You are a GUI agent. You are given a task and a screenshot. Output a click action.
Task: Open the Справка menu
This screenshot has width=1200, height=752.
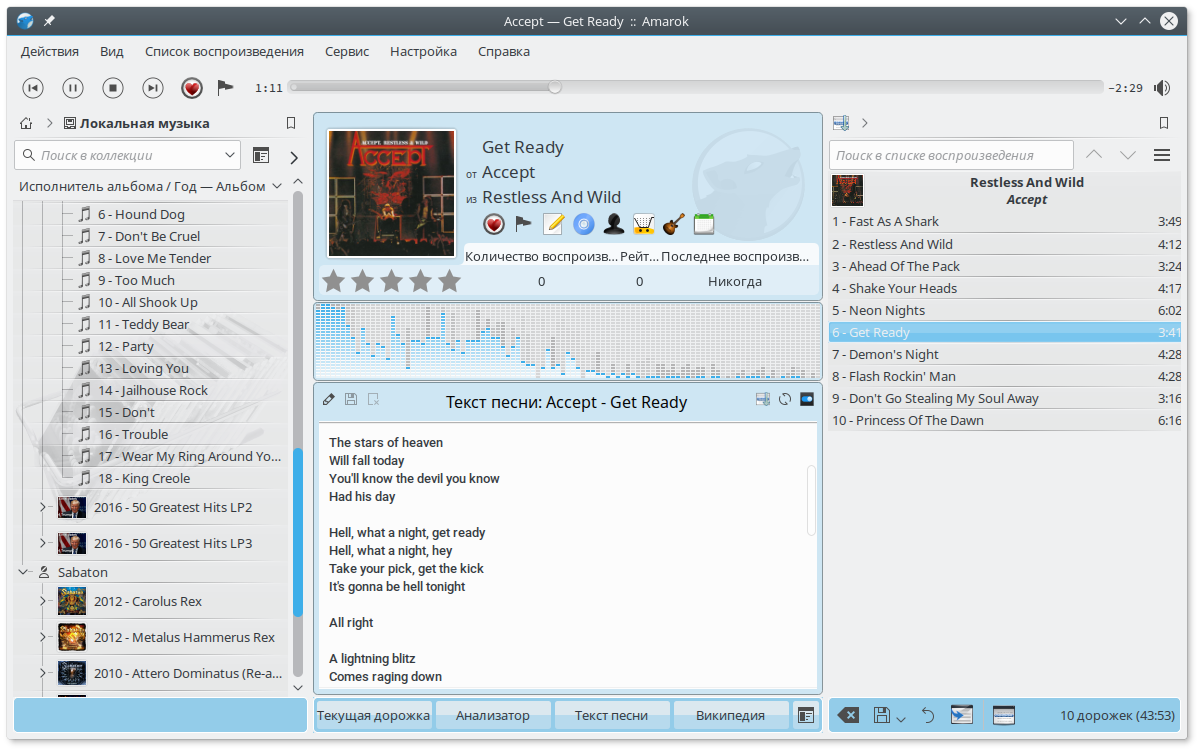[504, 51]
